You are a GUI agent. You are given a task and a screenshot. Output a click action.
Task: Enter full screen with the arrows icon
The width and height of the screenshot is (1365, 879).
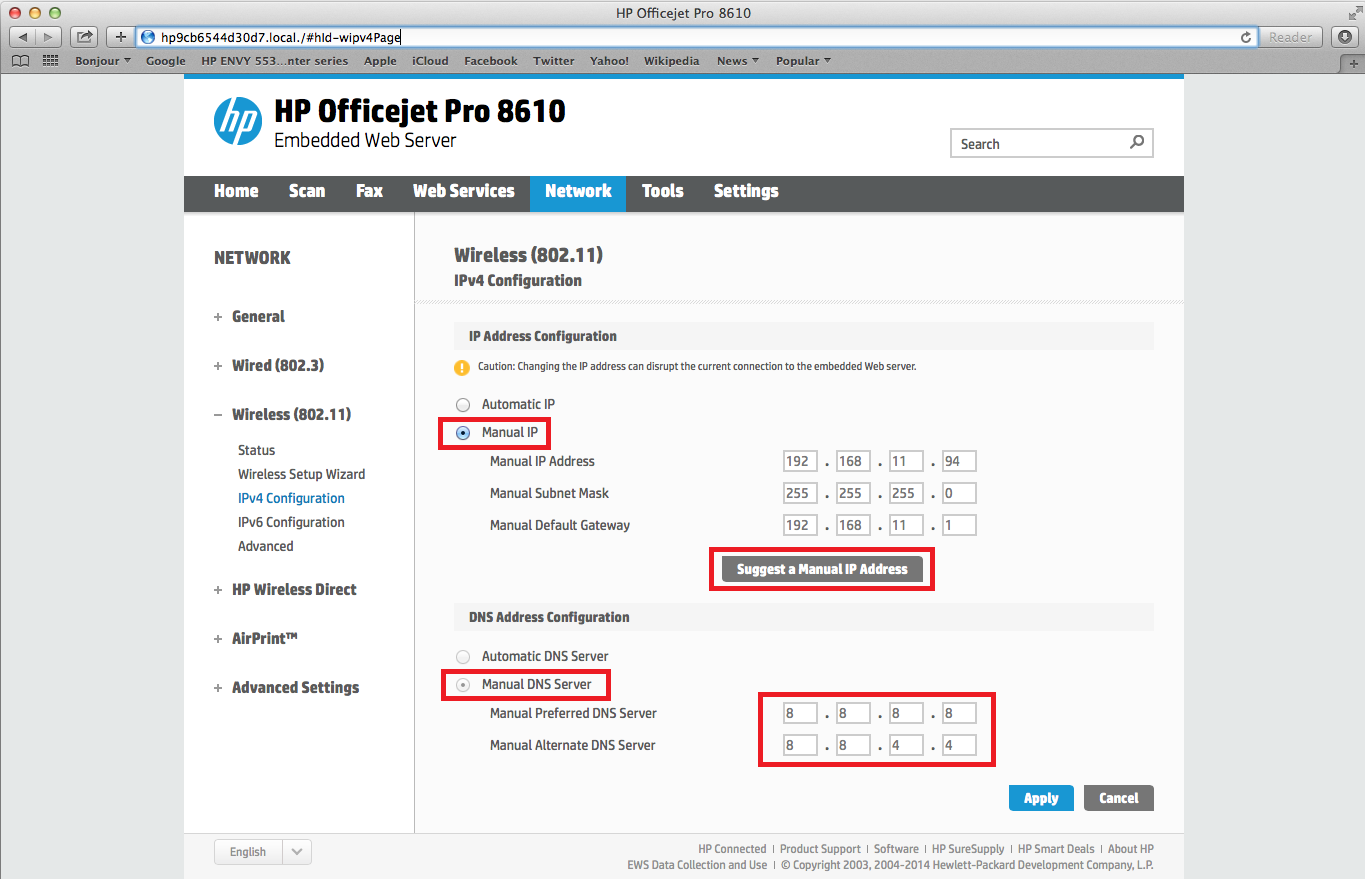(x=1353, y=12)
